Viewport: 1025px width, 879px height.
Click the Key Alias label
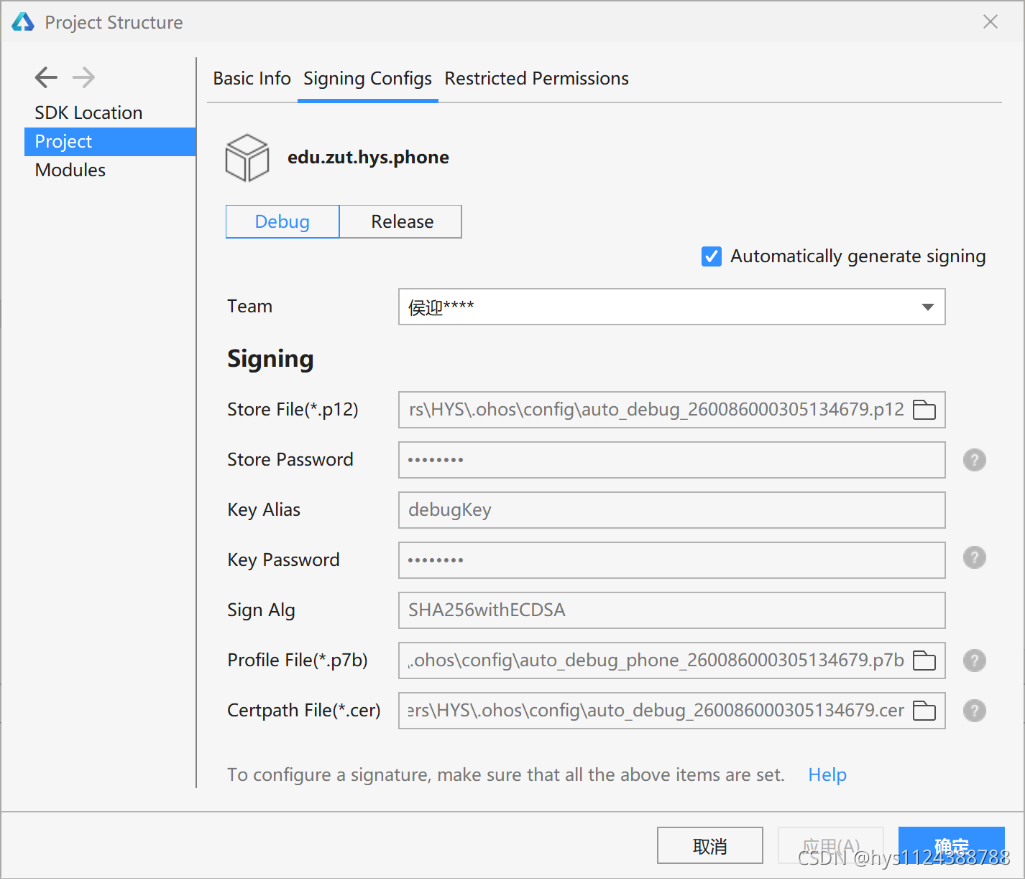pos(263,510)
